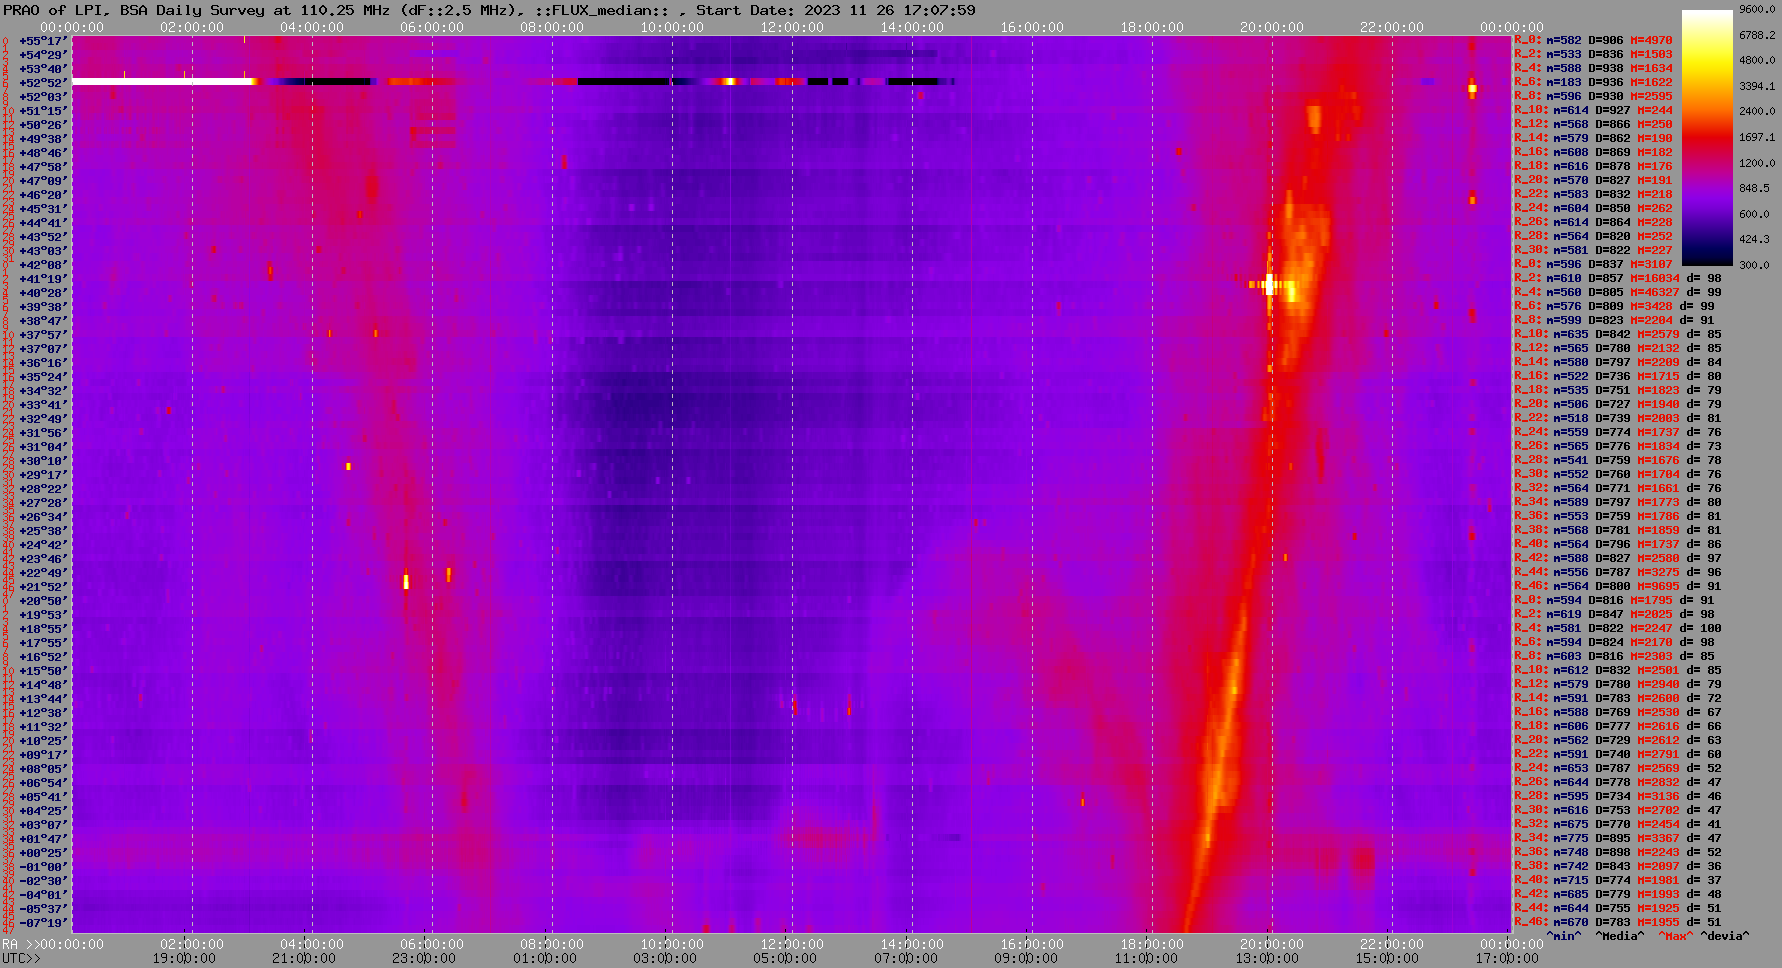
Task: Click the top axis 12:00:00 tick label
Action: coord(792,28)
